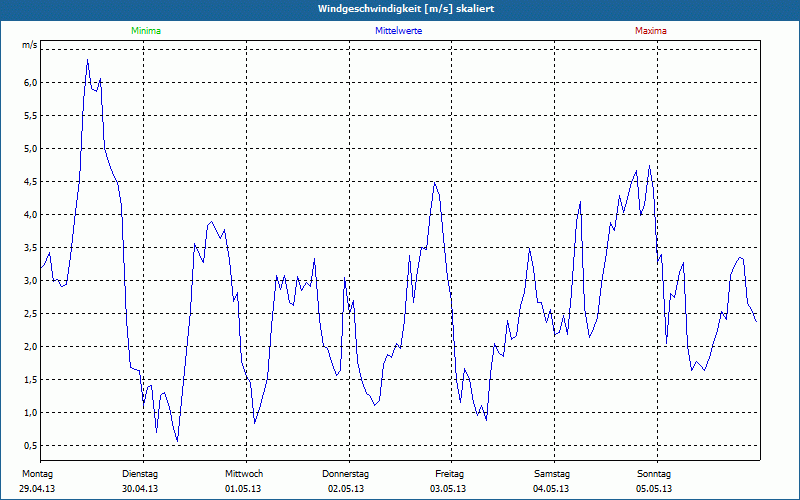Click the Freitag day label
Viewport: 800px width, 500px height.
click(449, 474)
